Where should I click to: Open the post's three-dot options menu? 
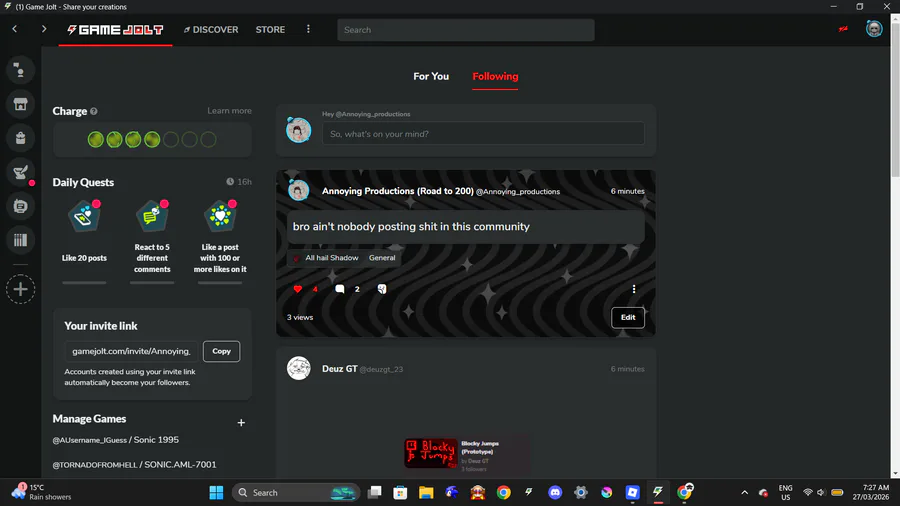coord(634,289)
